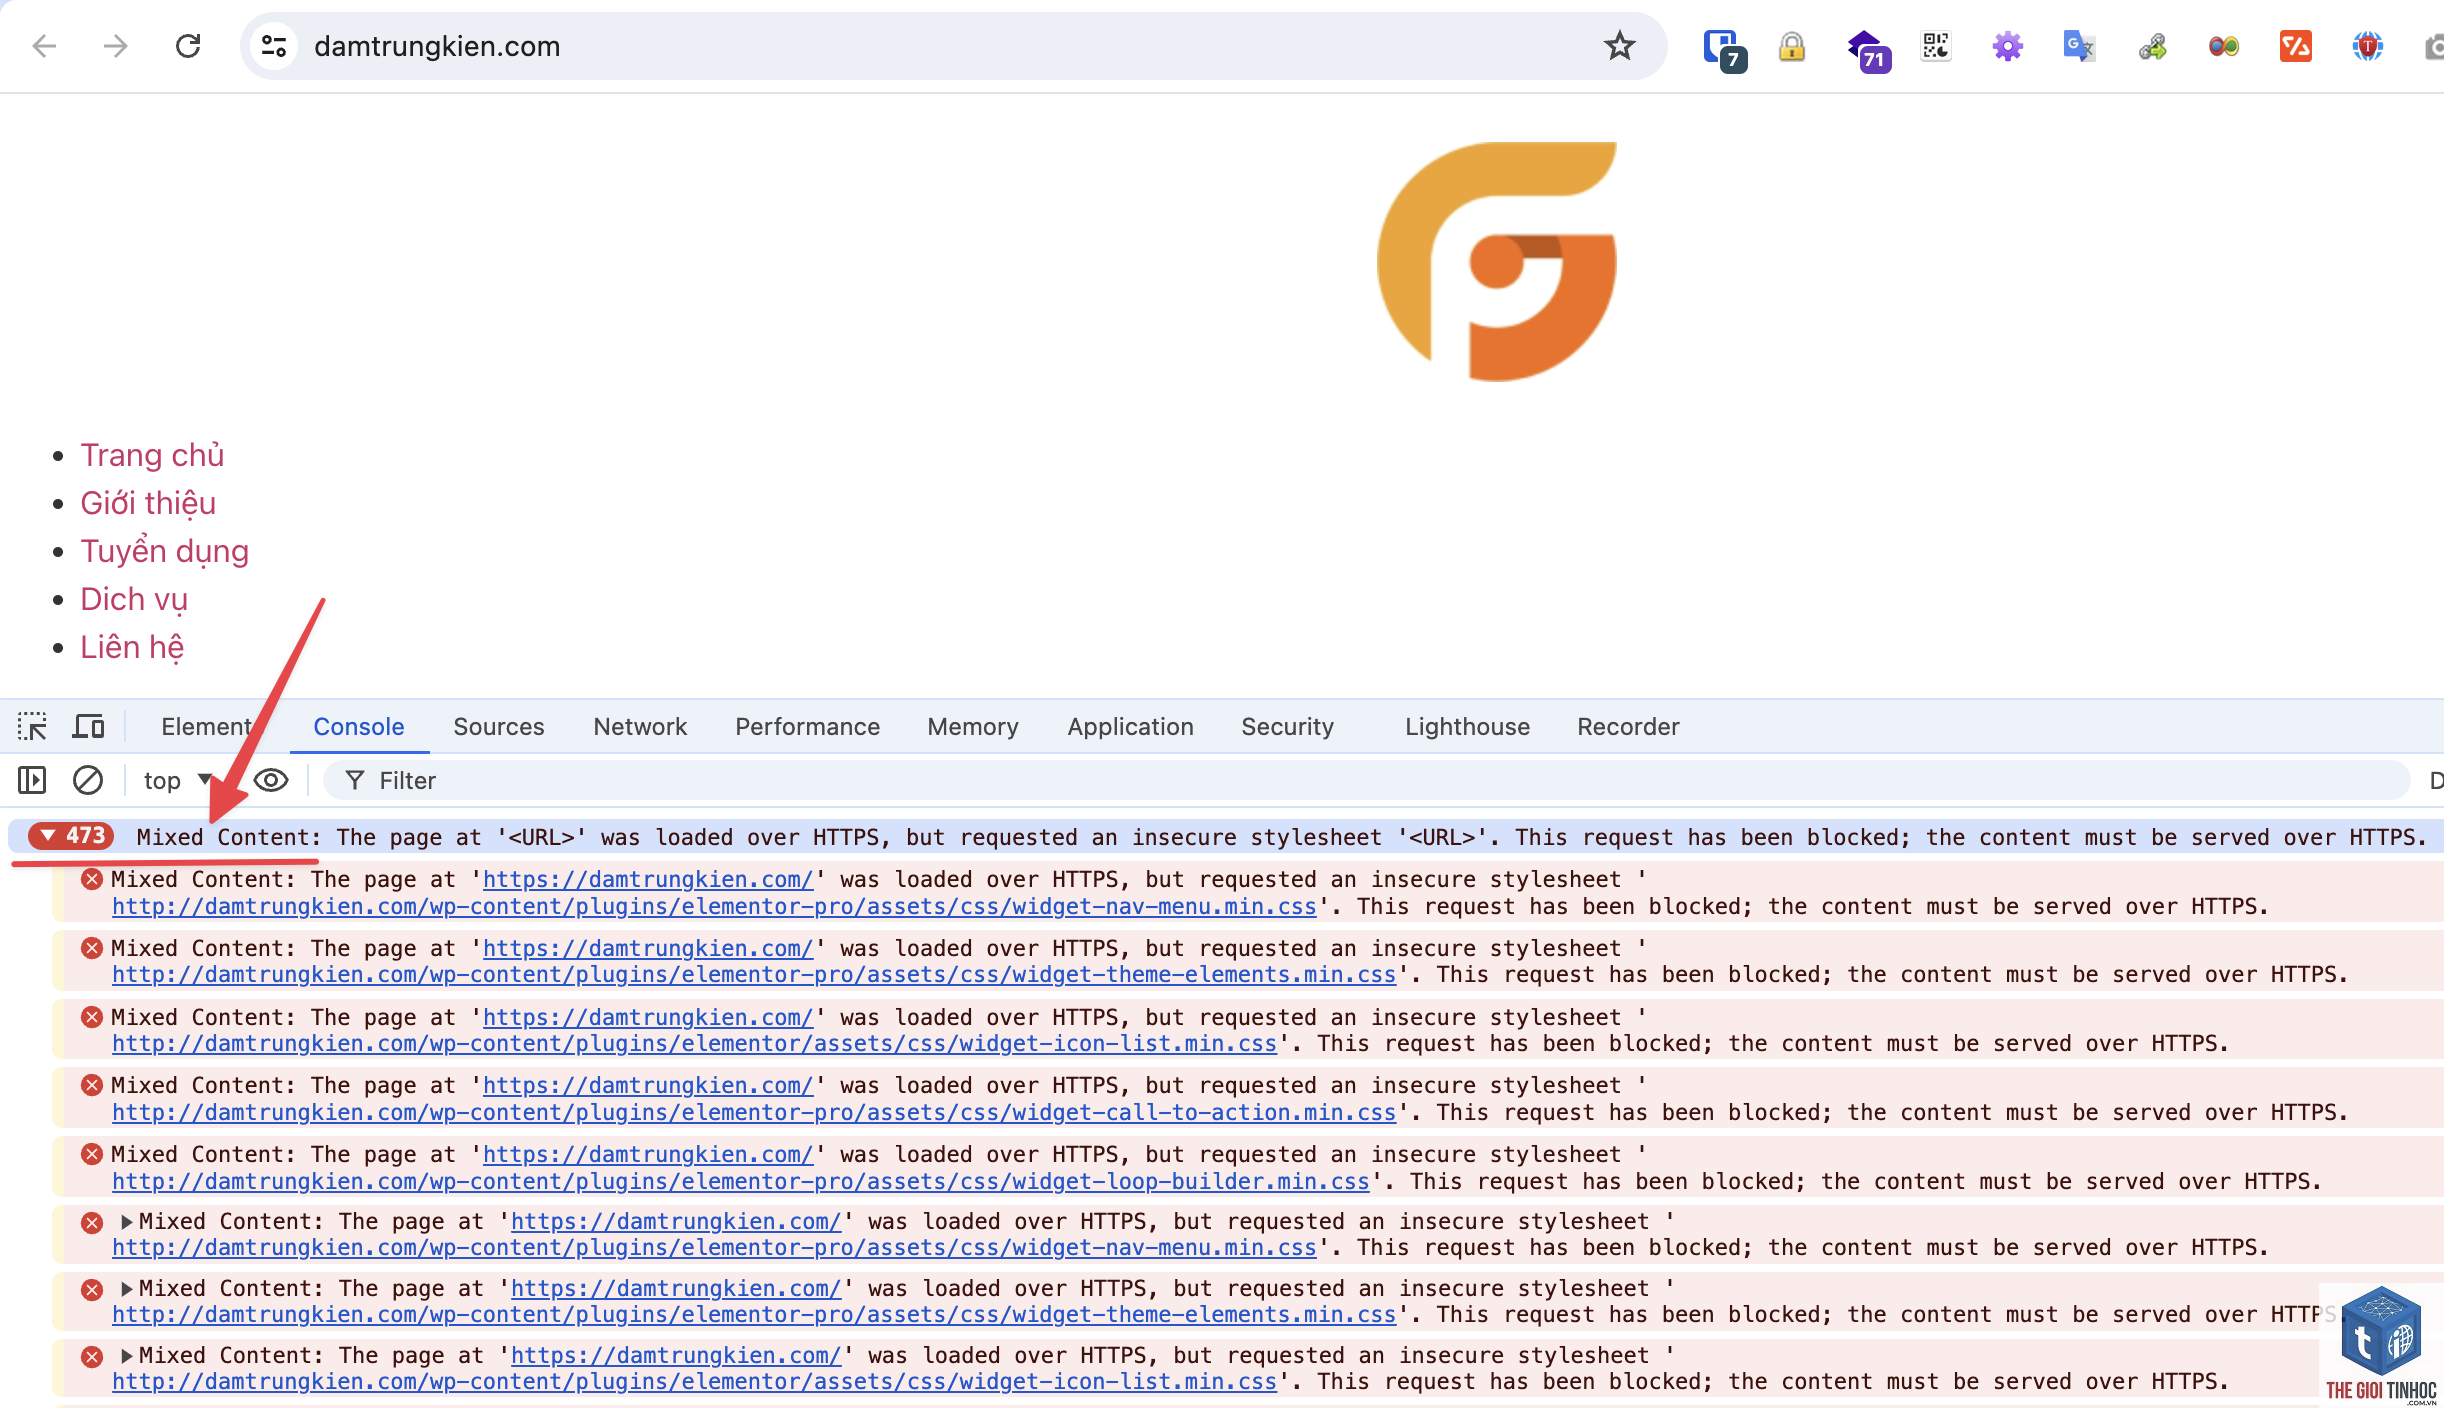Open the widget-loop-builder.min.css link
This screenshot has width=2444, height=1408.
[x=740, y=1182]
